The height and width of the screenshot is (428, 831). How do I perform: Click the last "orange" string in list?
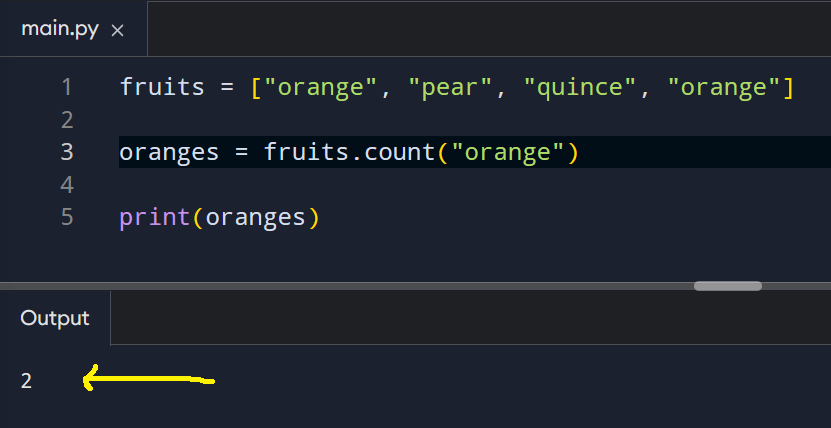click(x=729, y=87)
